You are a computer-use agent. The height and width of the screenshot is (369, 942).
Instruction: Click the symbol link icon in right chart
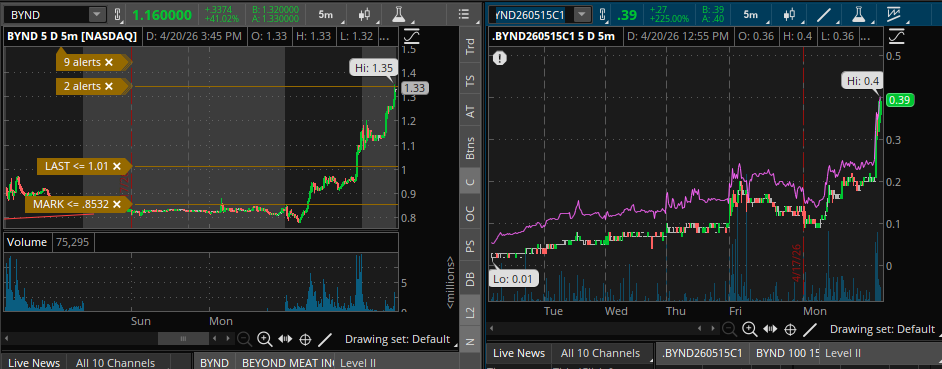603,14
